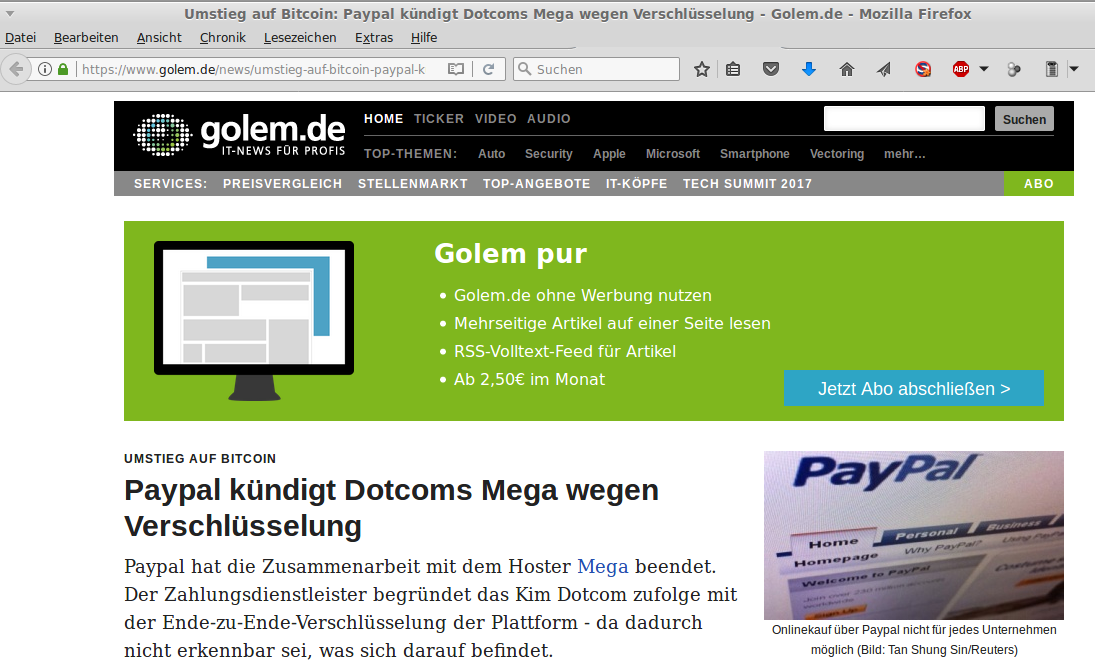This screenshot has width=1095, height=666.
Task: Open the TECH SUMMIT 2017 link
Action: [x=747, y=184]
